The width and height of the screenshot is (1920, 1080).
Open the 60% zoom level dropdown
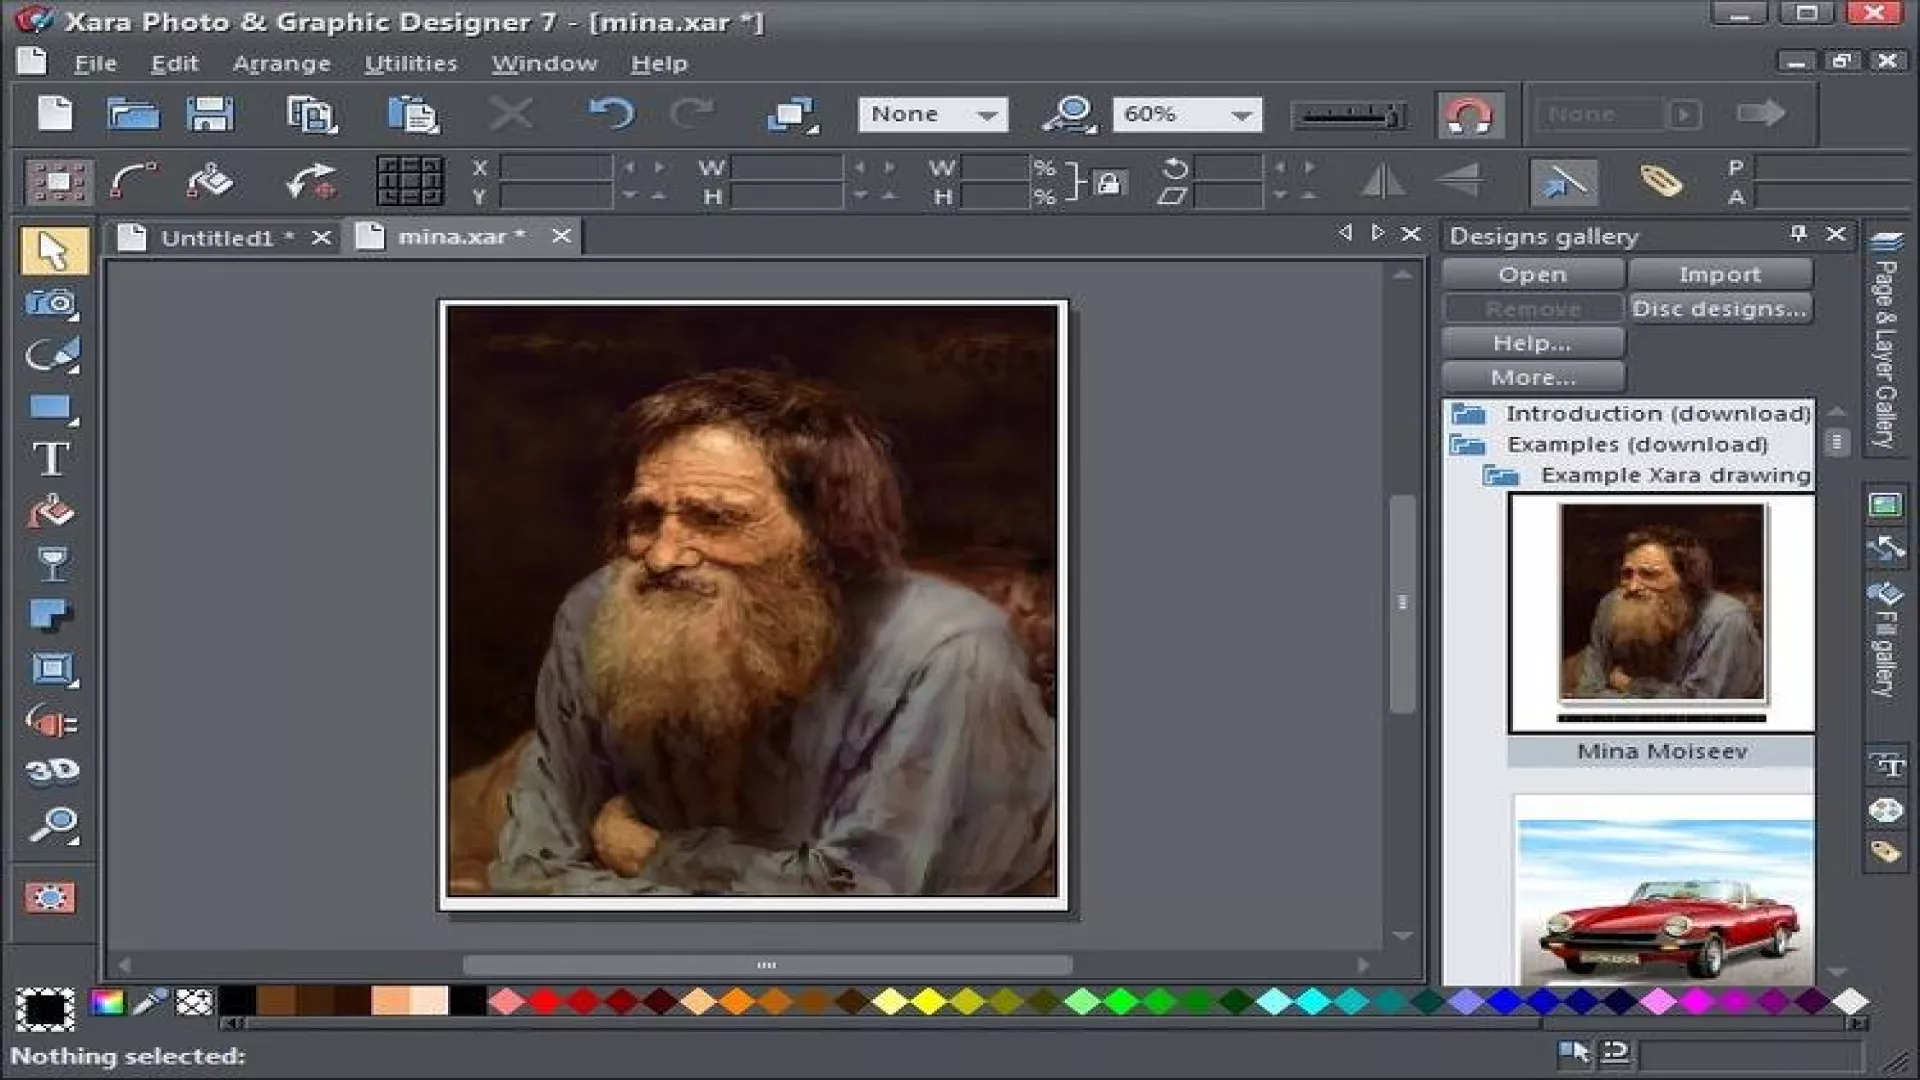[1241, 115]
